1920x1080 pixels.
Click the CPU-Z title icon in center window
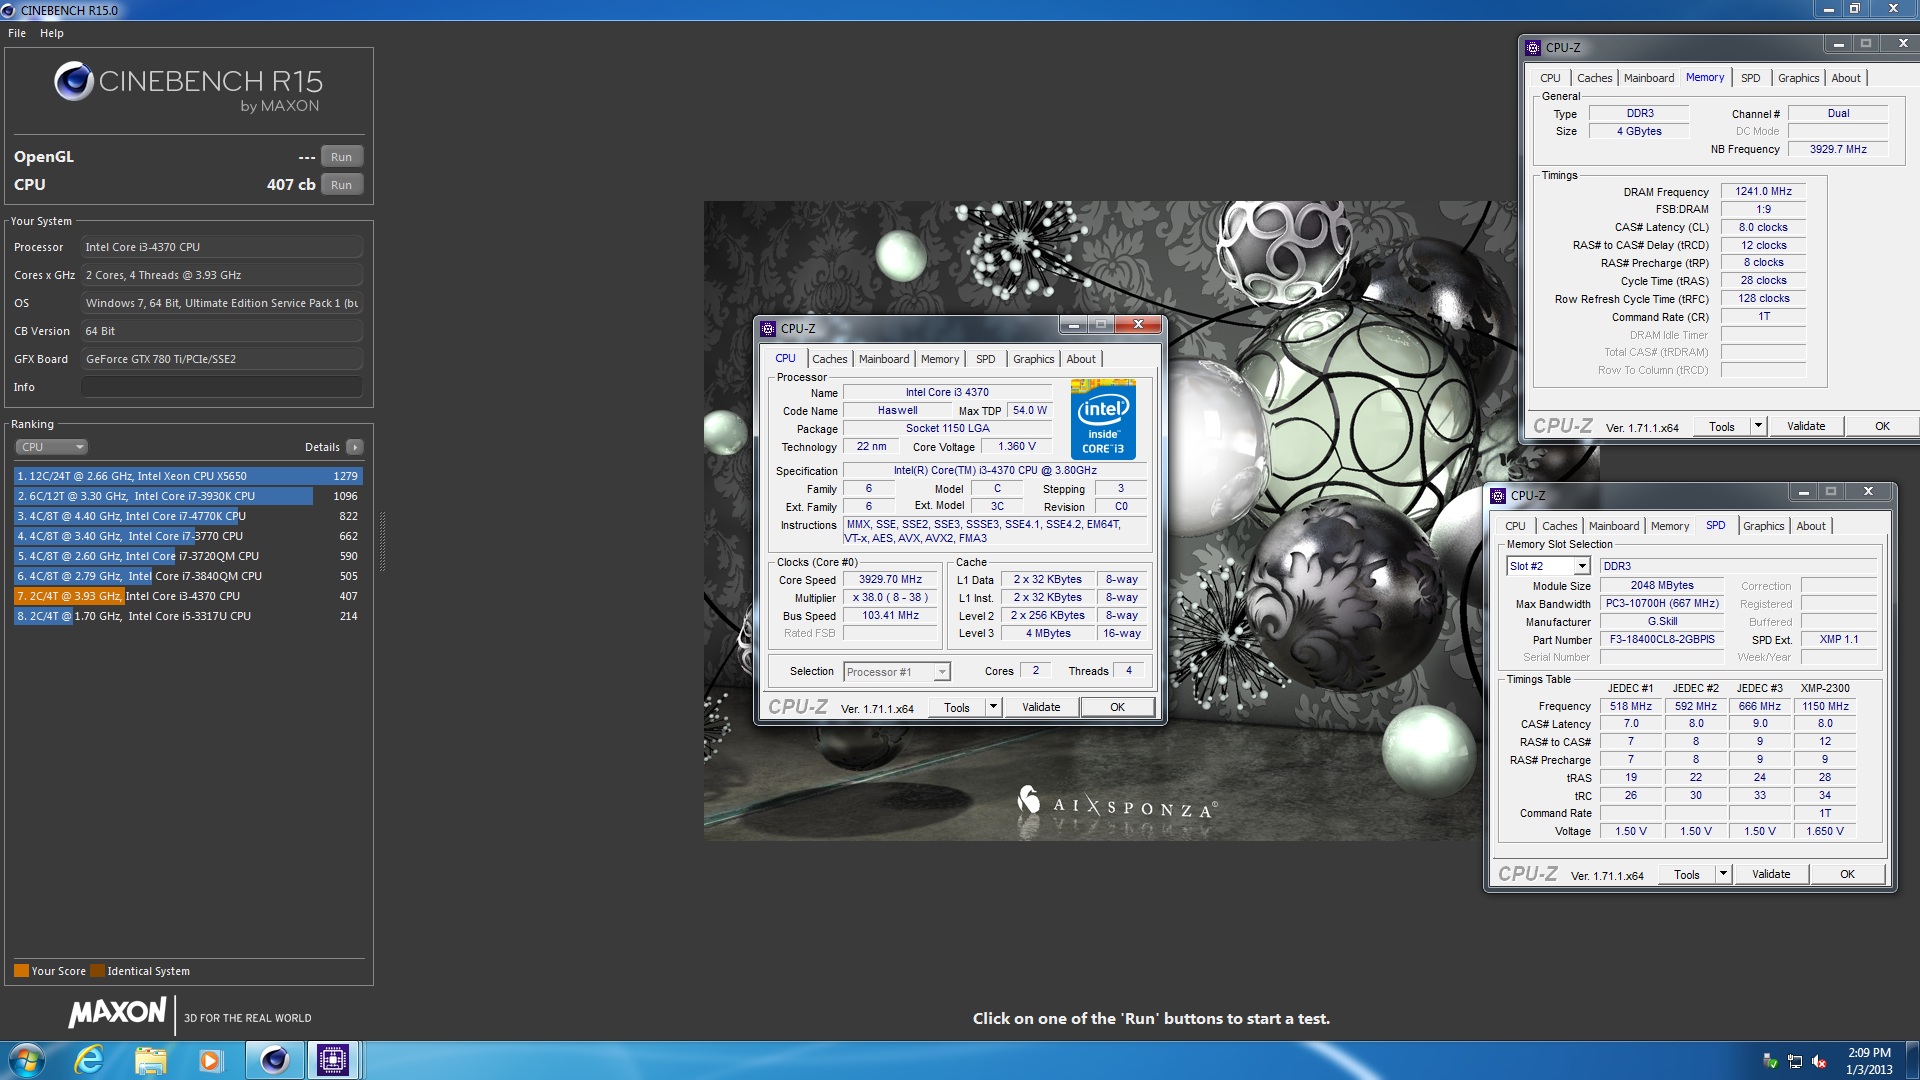768,328
